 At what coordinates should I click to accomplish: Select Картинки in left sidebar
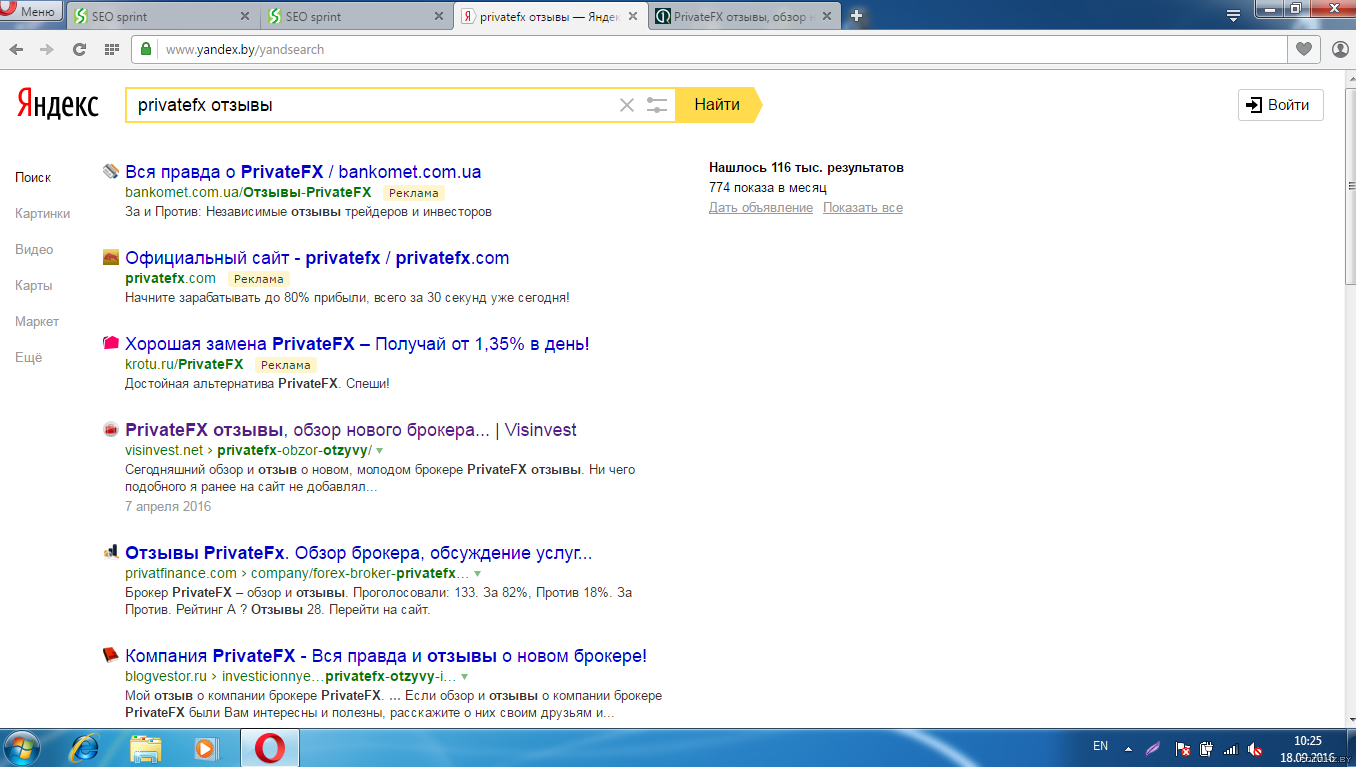(43, 213)
